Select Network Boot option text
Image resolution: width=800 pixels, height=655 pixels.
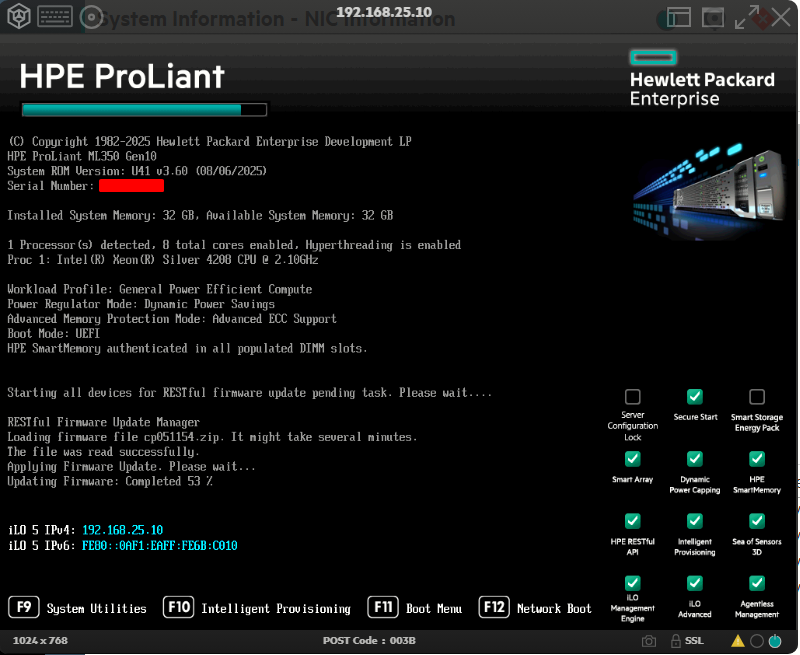(x=554, y=609)
